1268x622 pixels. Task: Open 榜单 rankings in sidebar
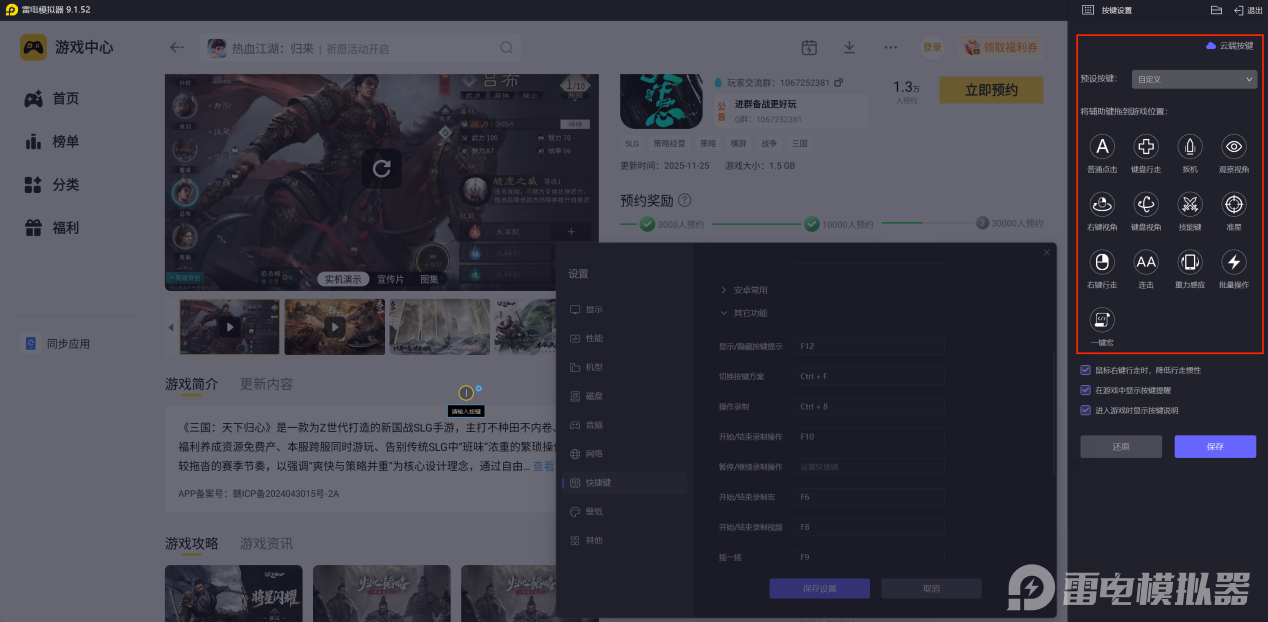tap(53, 141)
